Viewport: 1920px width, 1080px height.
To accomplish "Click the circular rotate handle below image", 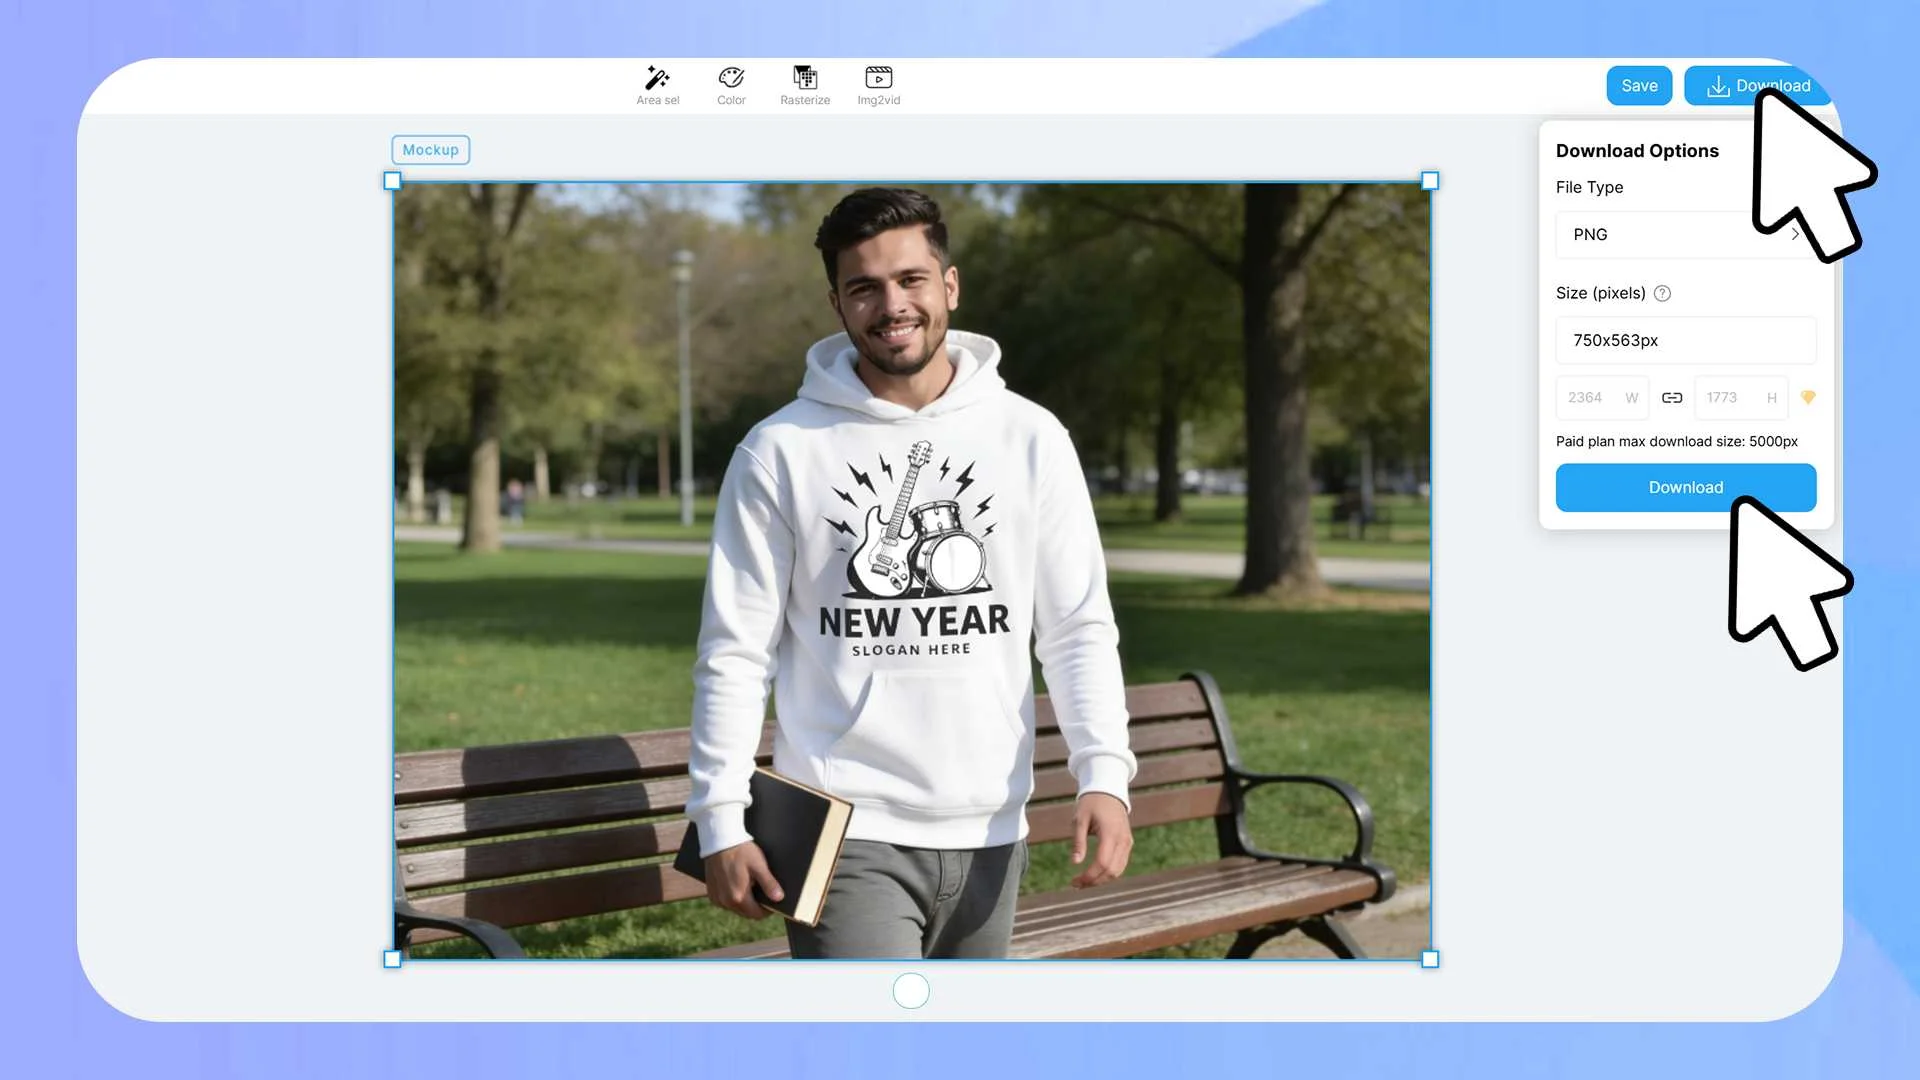I will (911, 991).
